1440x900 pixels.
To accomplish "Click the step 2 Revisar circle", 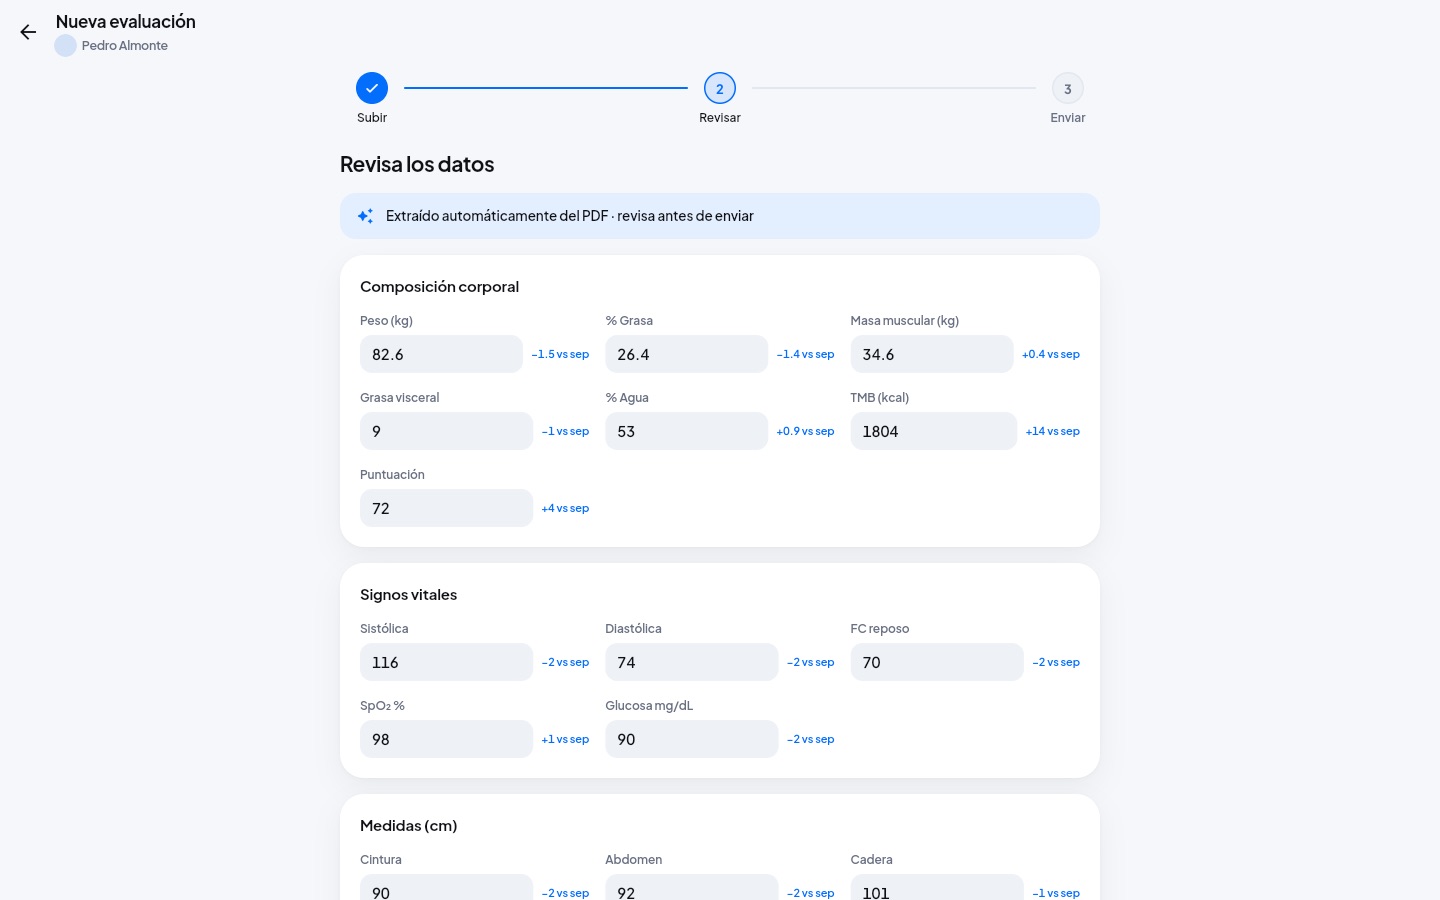I will 720,88.
